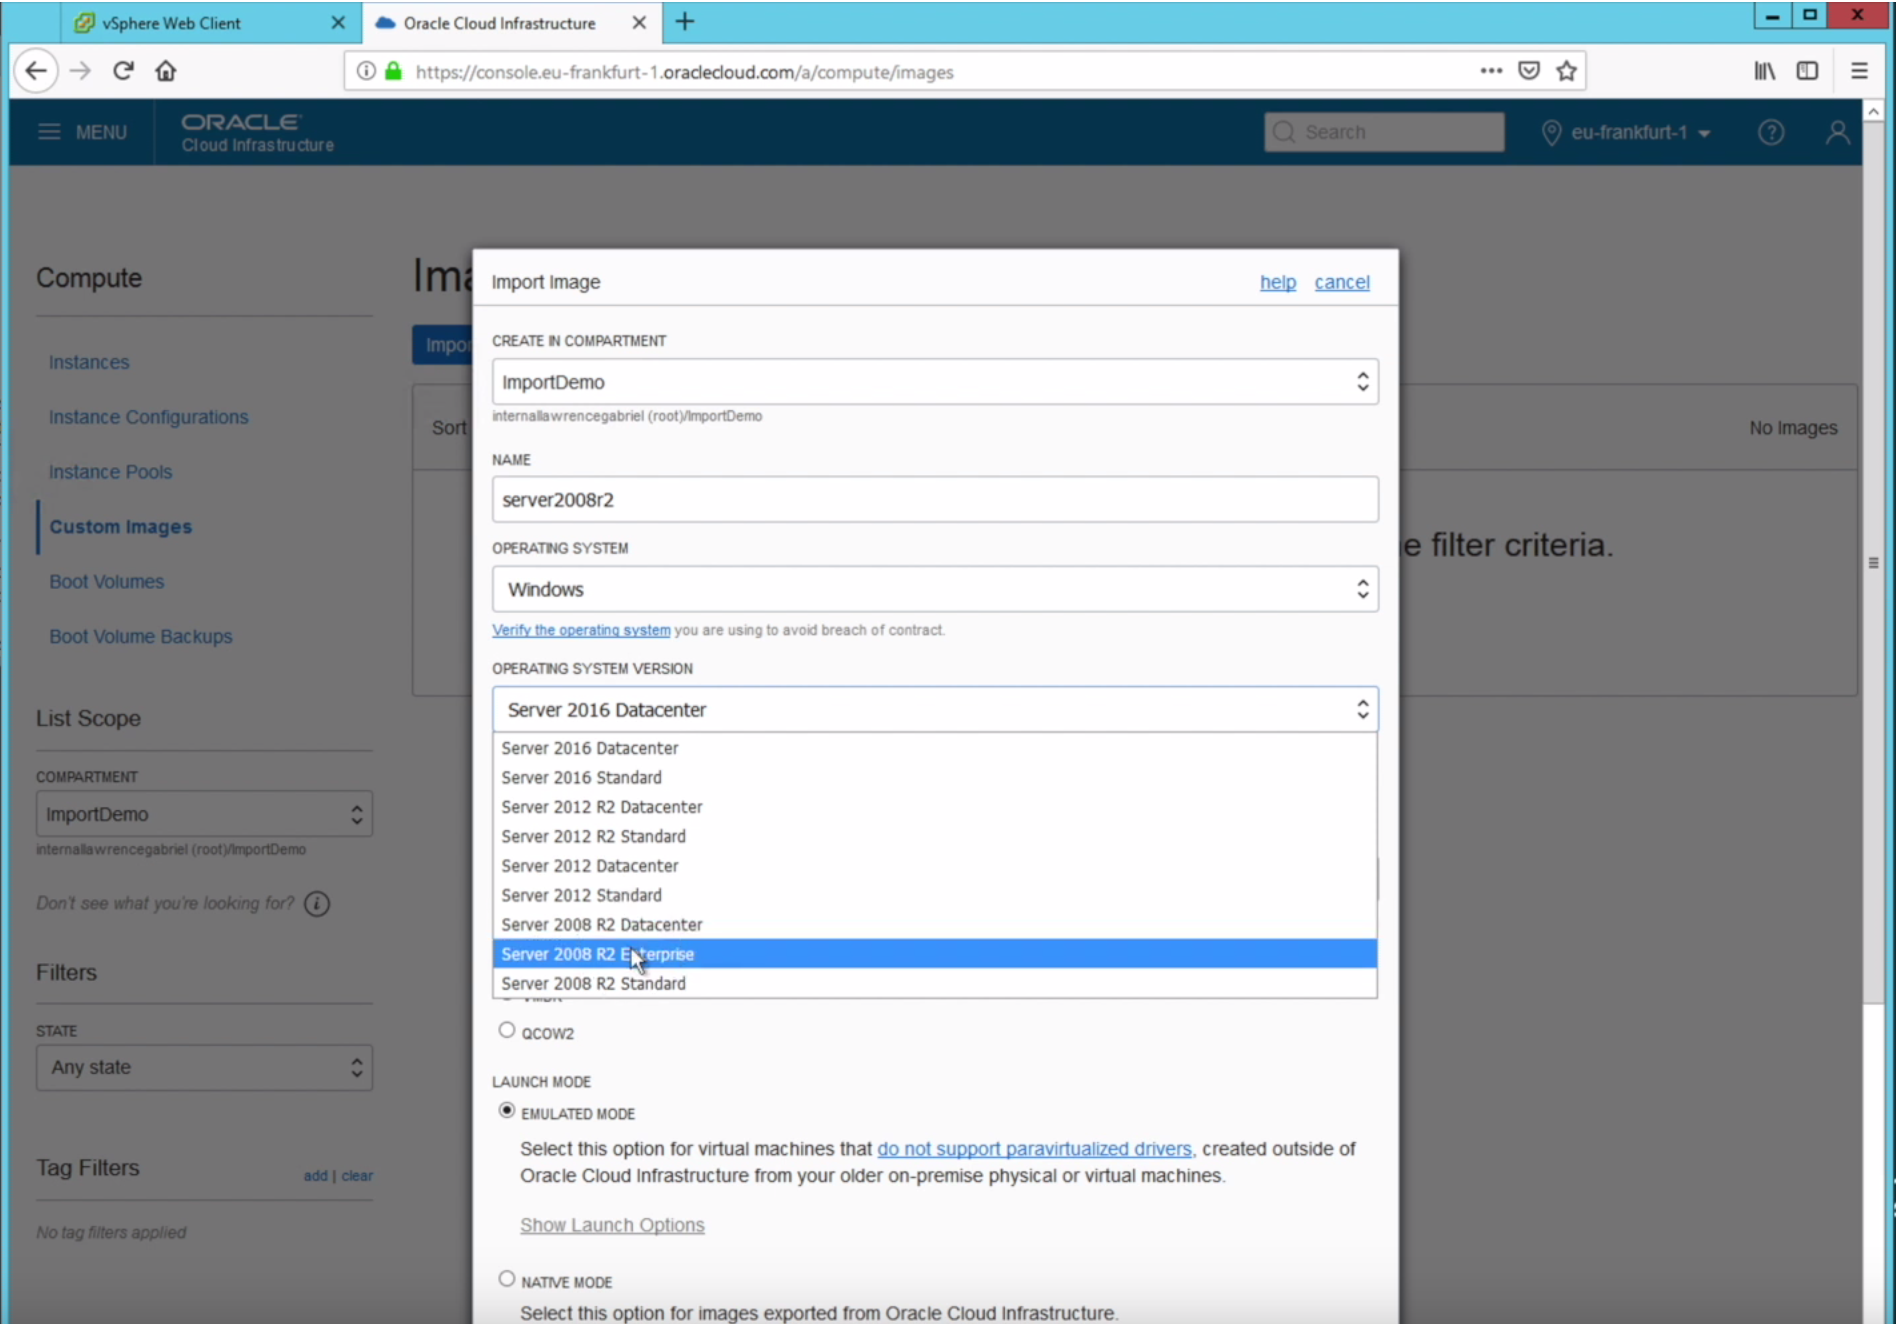Open the List Scope compartment dropdown
Screen dimensions: 1896x1324
[x=204, y=814]
